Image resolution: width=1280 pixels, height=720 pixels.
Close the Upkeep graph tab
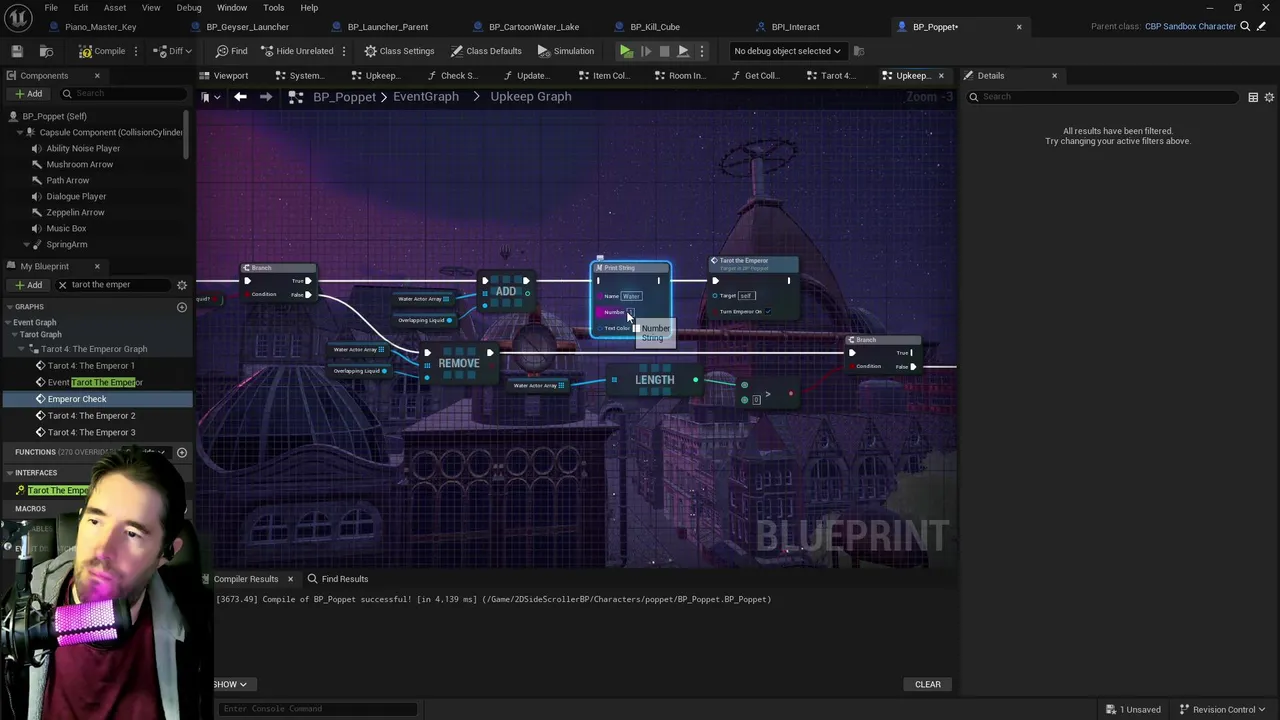[x=940, y=75]
